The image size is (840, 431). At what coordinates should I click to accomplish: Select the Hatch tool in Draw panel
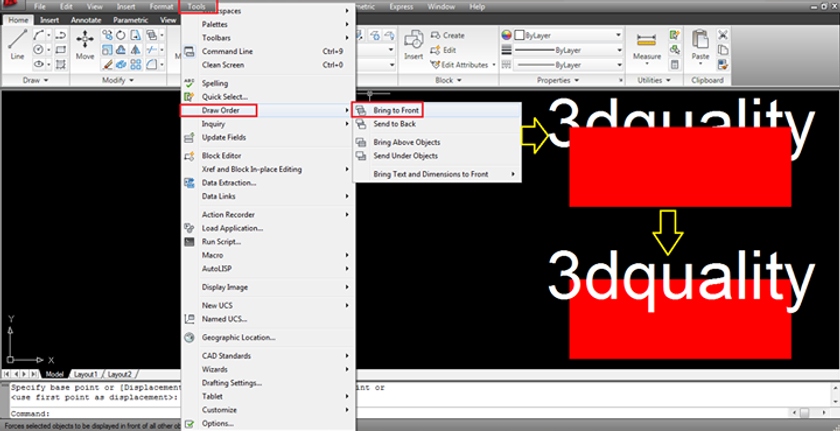(x=61, y=64)
